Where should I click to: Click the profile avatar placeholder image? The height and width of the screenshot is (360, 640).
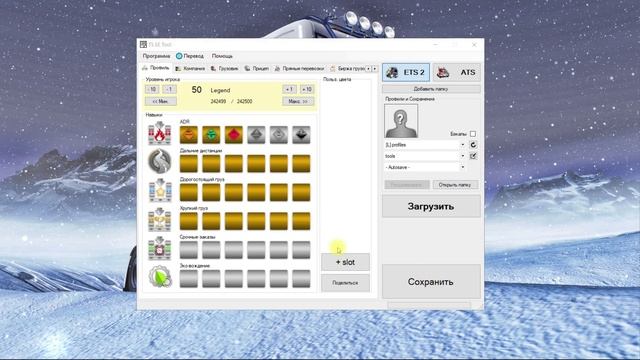tap(401, 120)
